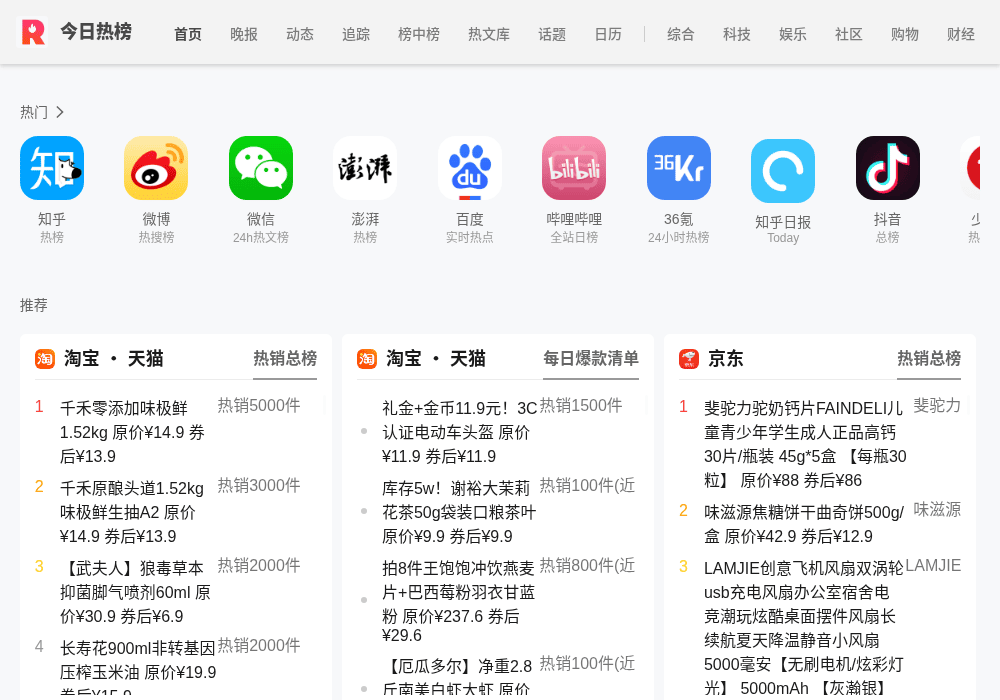Viewport: 1000px width, 700px height.
Task: Open item 斐驼力驼奶钙片FAINDELI
Action: point(805,444)
